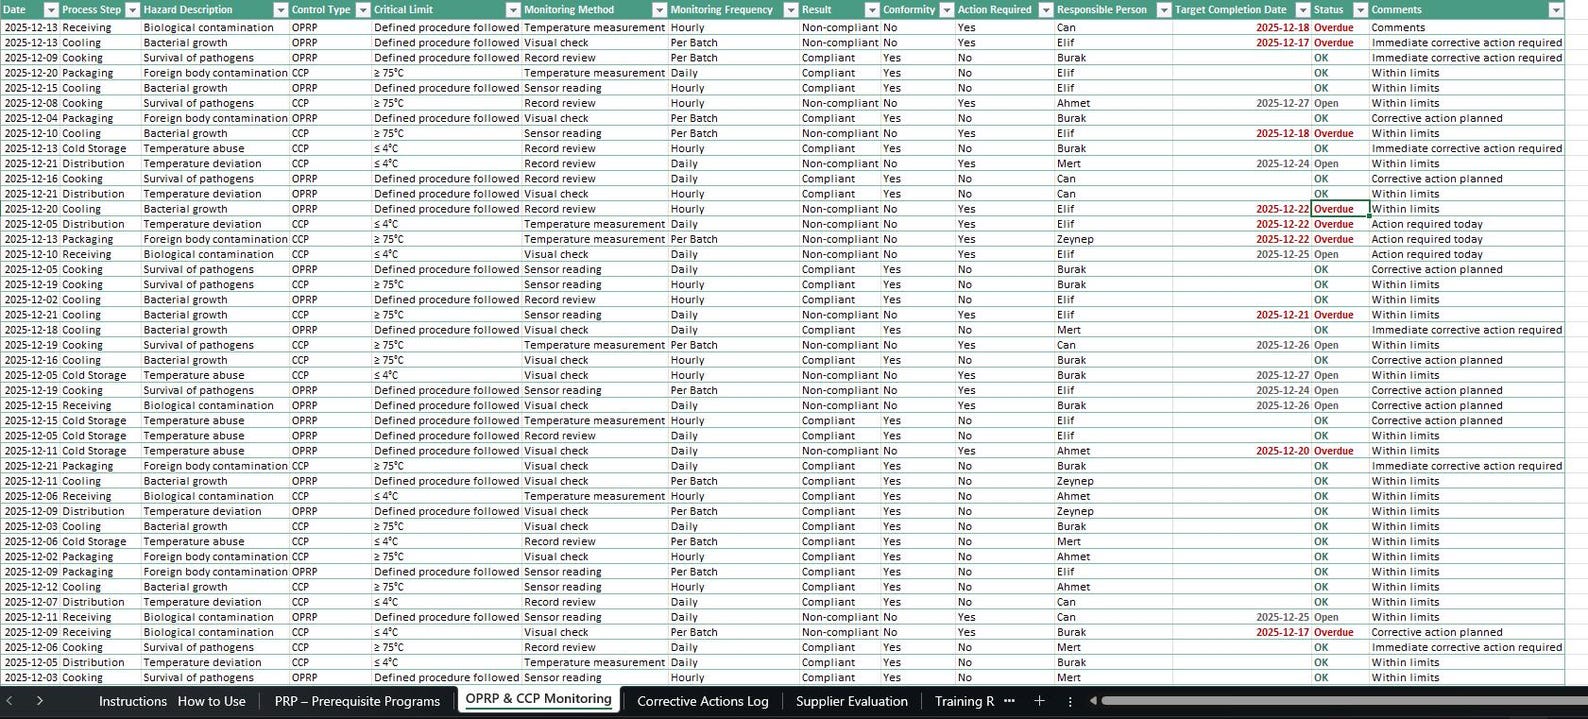Screen dimensions: 1588x719
Task: Open the Critical Limit filter dropdown
Action: coord(513,10)
